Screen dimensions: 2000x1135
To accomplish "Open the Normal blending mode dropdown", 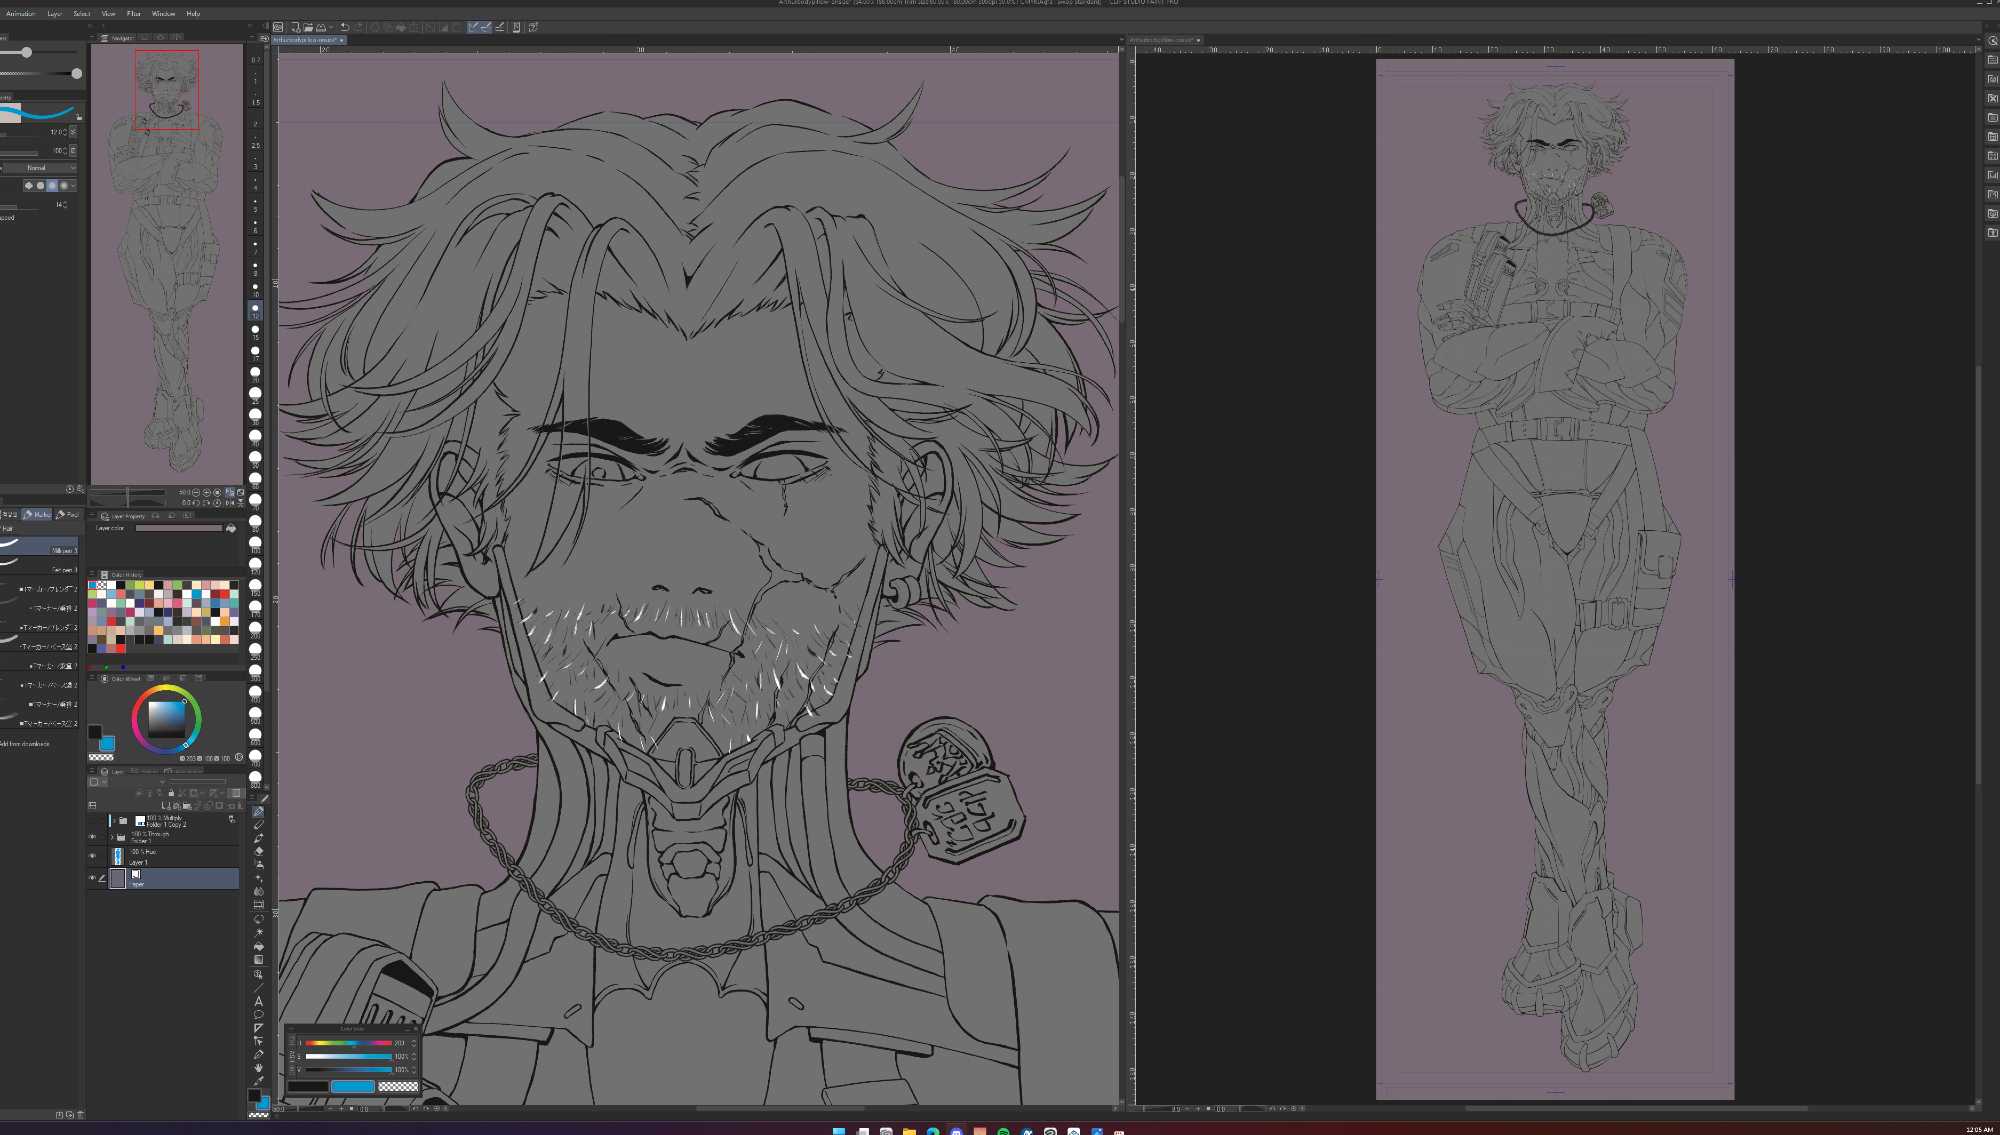I will point(40,168).
